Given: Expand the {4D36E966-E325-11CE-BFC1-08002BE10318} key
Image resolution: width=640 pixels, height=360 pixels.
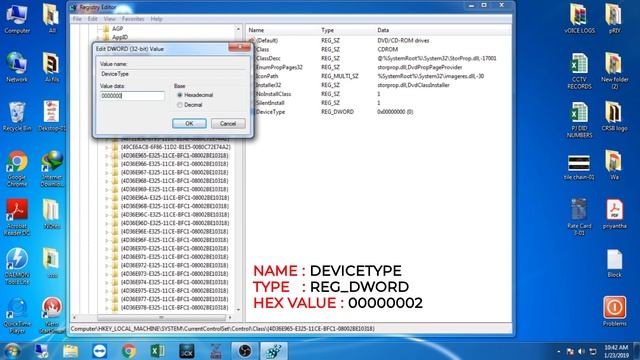Looking at the screenshot, I should [107, 164].
